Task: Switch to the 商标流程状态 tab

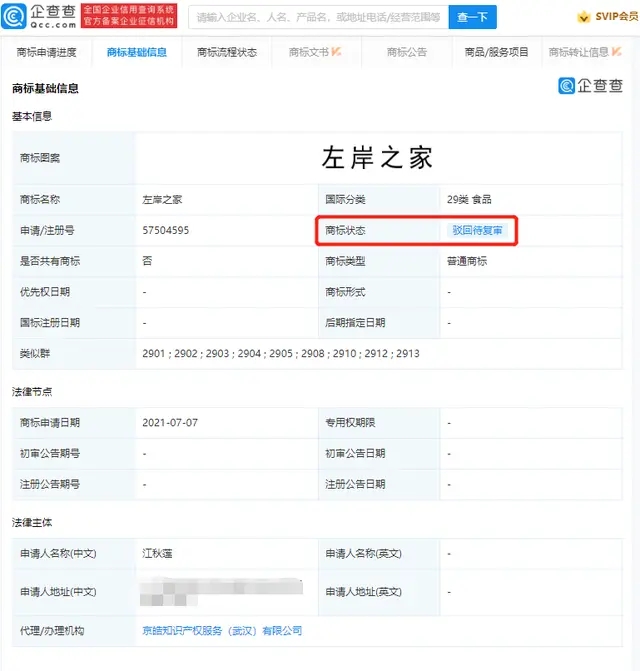Action: point(227,52)
